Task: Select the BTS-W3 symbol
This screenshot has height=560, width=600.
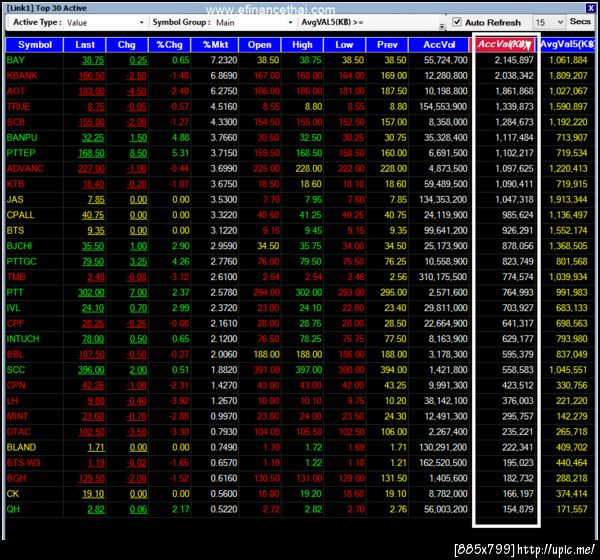Action: [23, 463]
